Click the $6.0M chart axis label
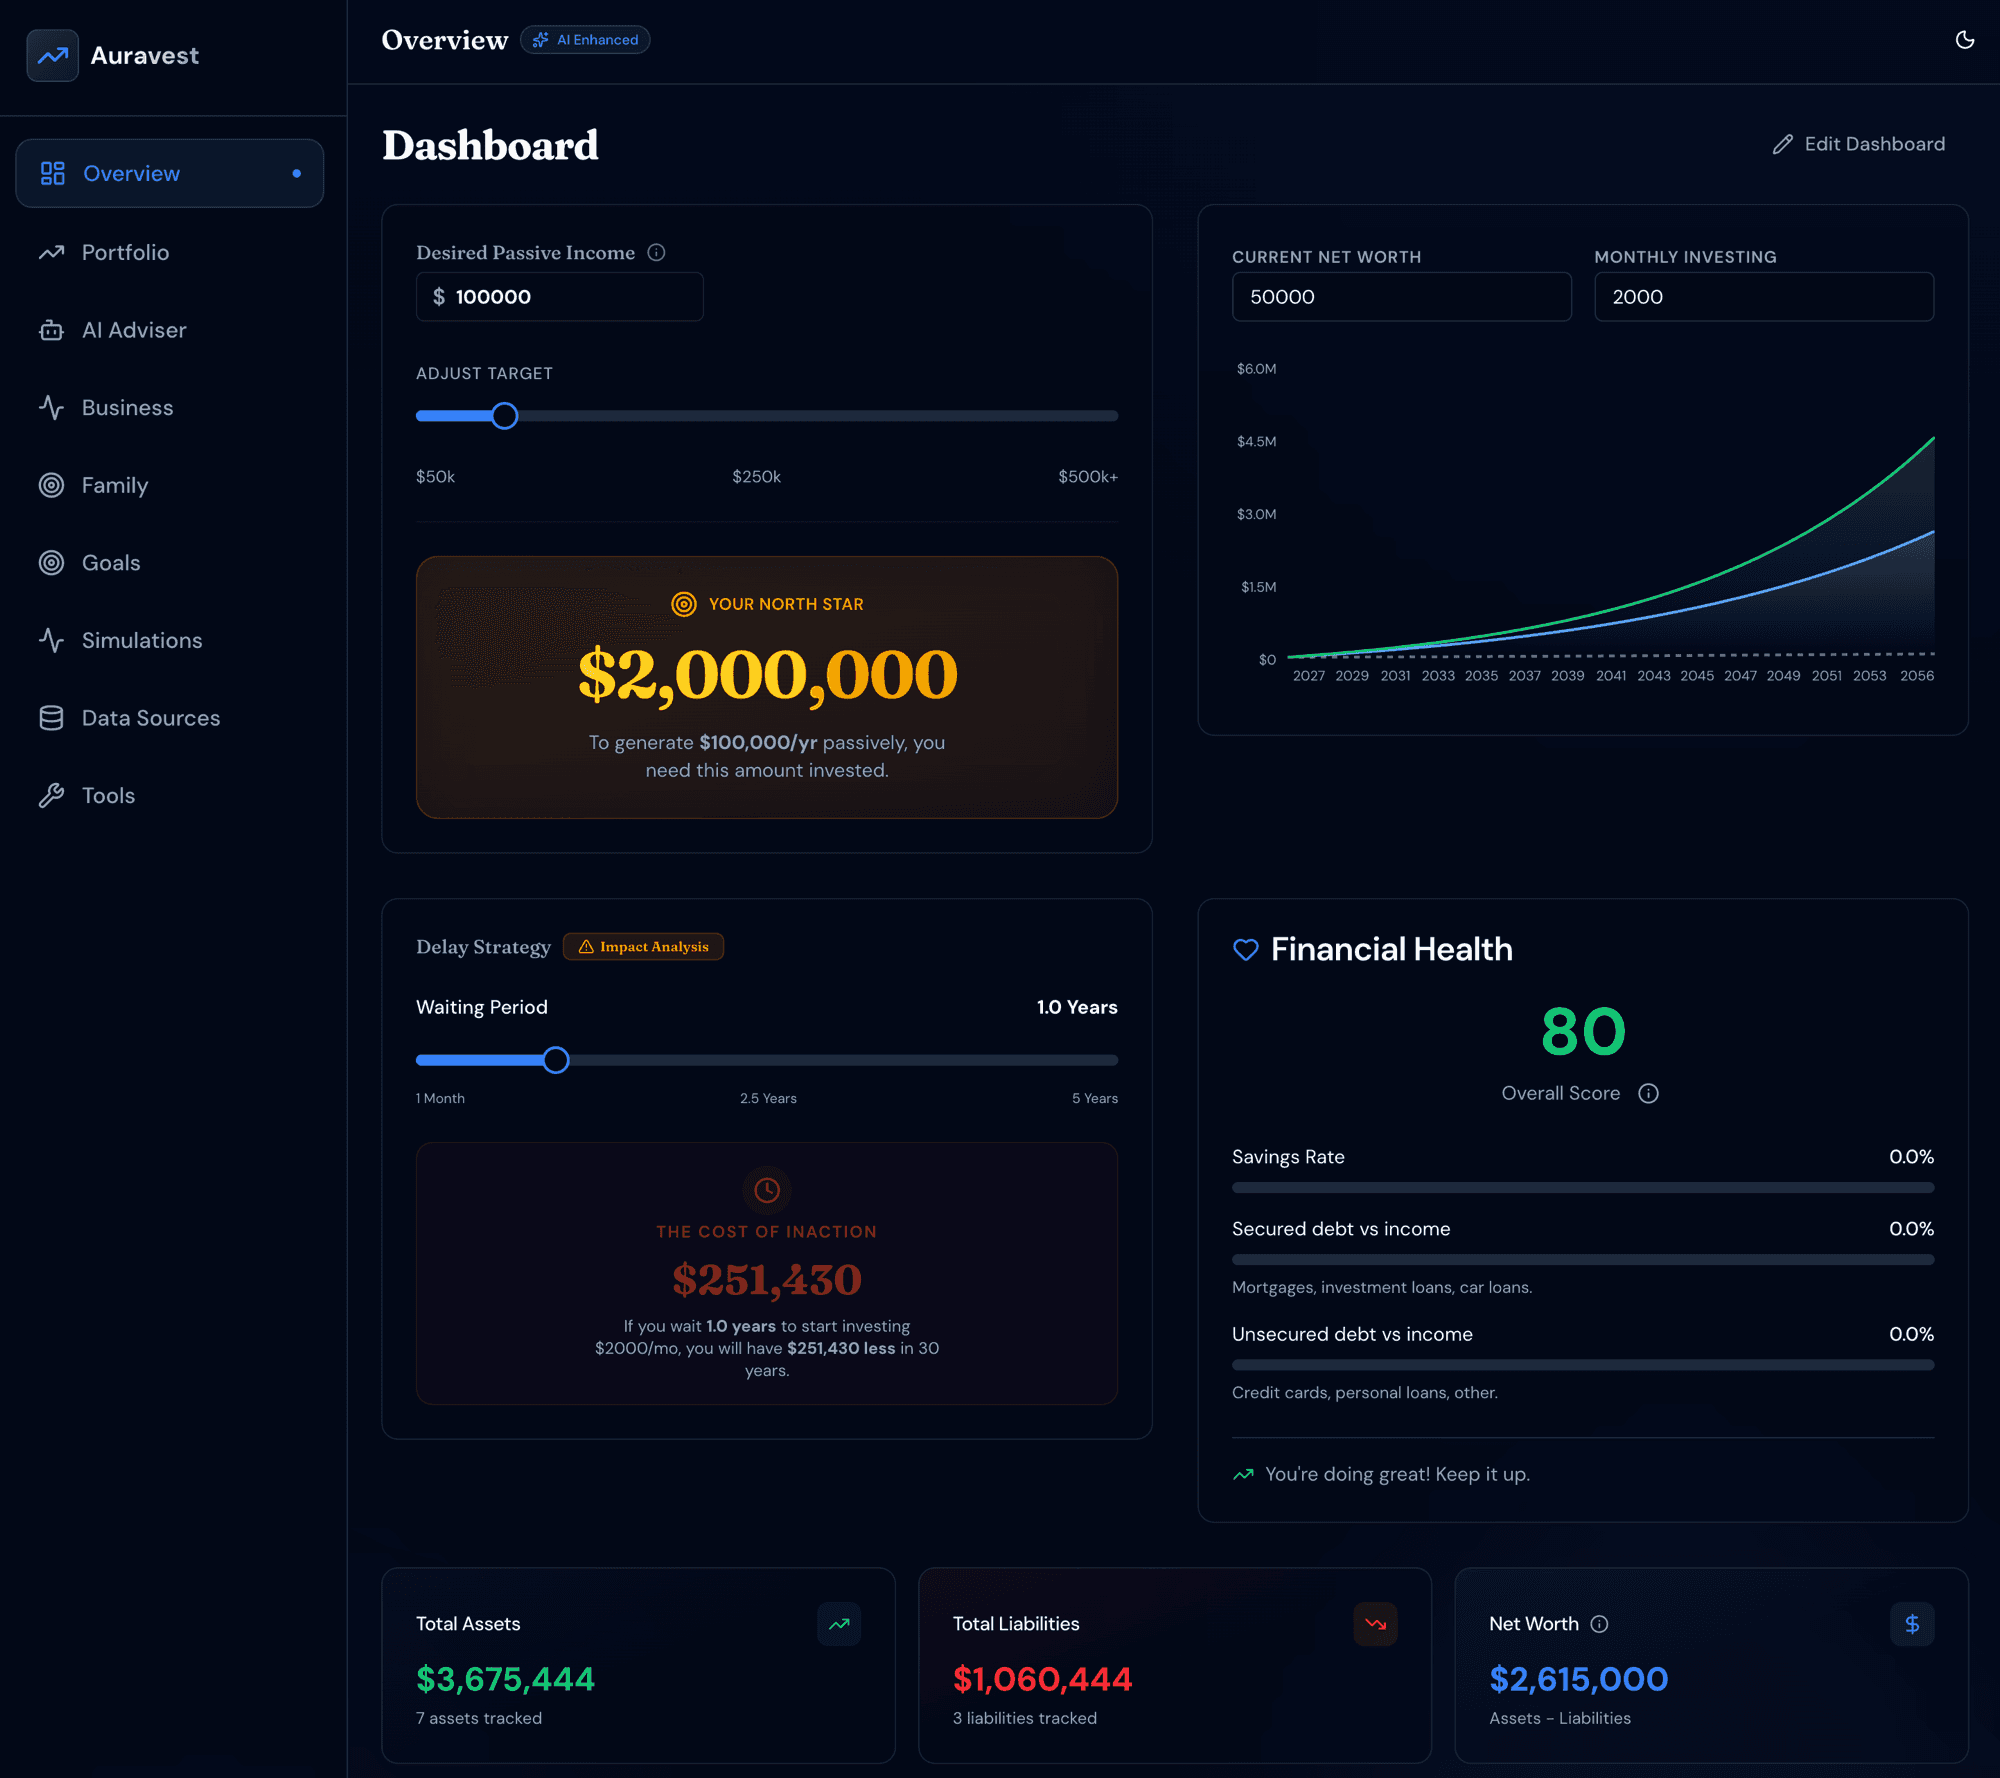 pyautogui.click(x=1256, y=369)
